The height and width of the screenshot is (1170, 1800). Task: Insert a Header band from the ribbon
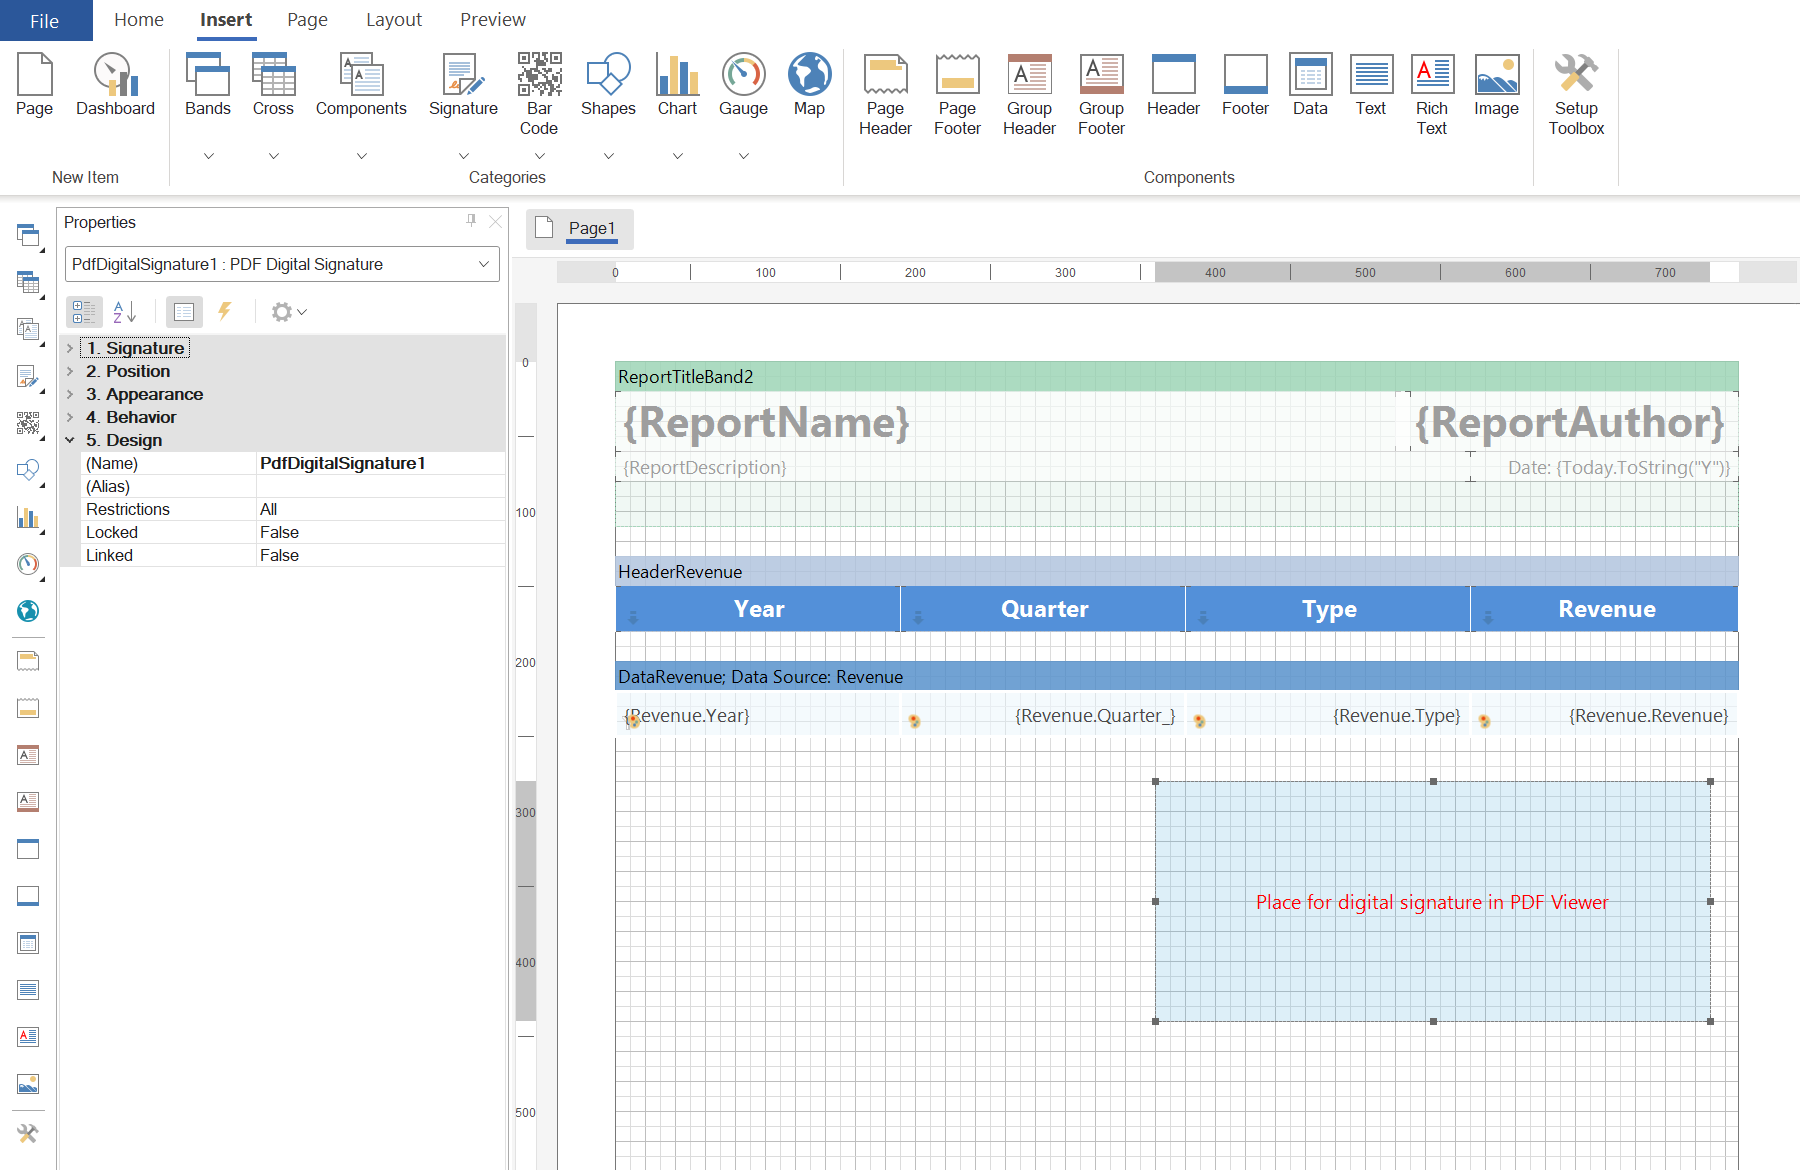[x=1173, y=84]
